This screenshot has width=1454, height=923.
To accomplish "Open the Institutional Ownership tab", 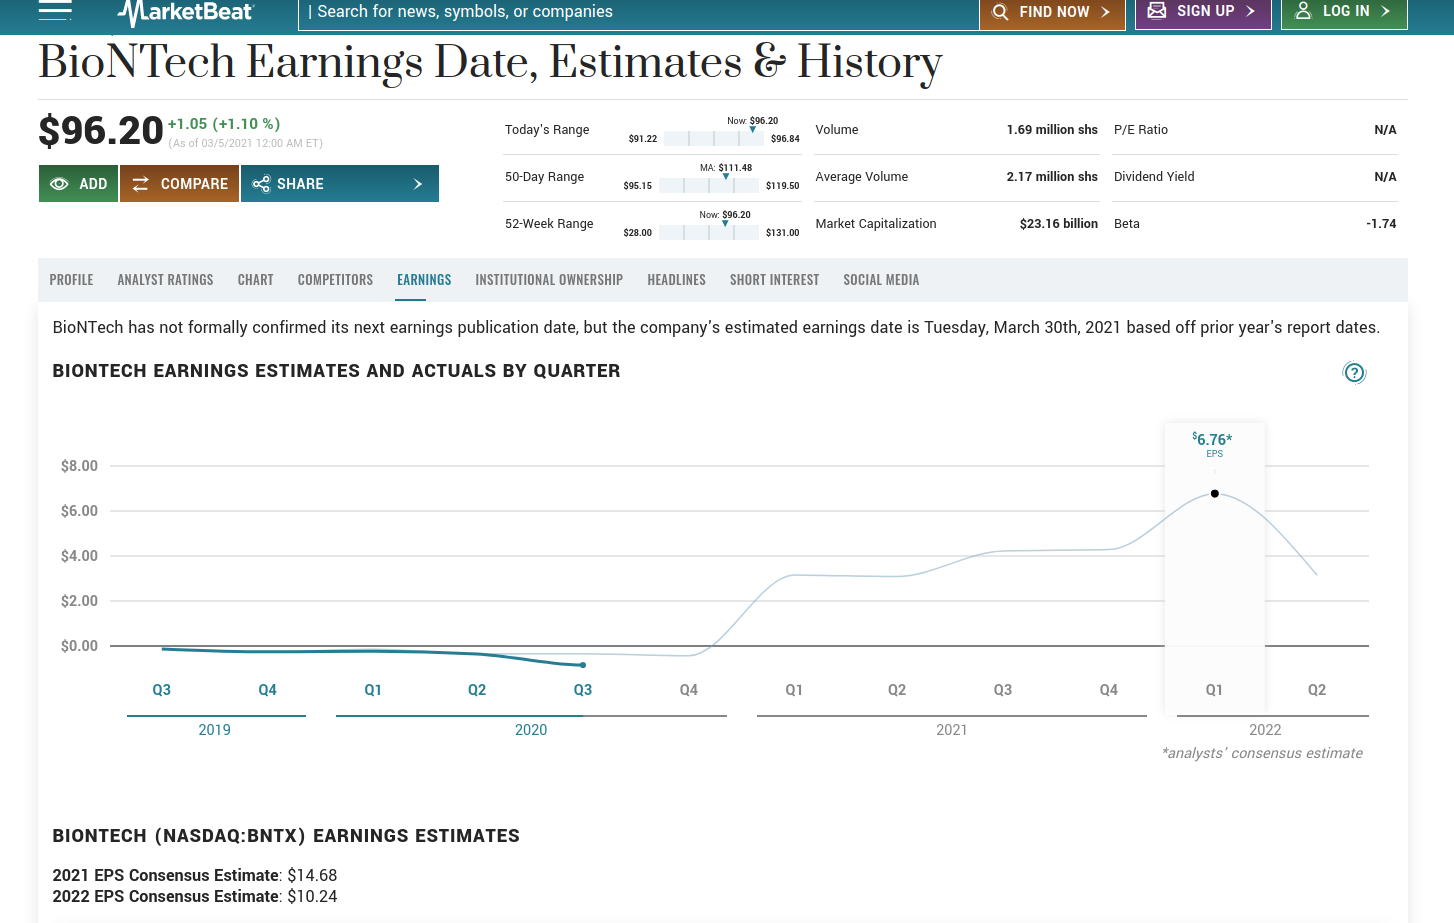I will [549, 280].
